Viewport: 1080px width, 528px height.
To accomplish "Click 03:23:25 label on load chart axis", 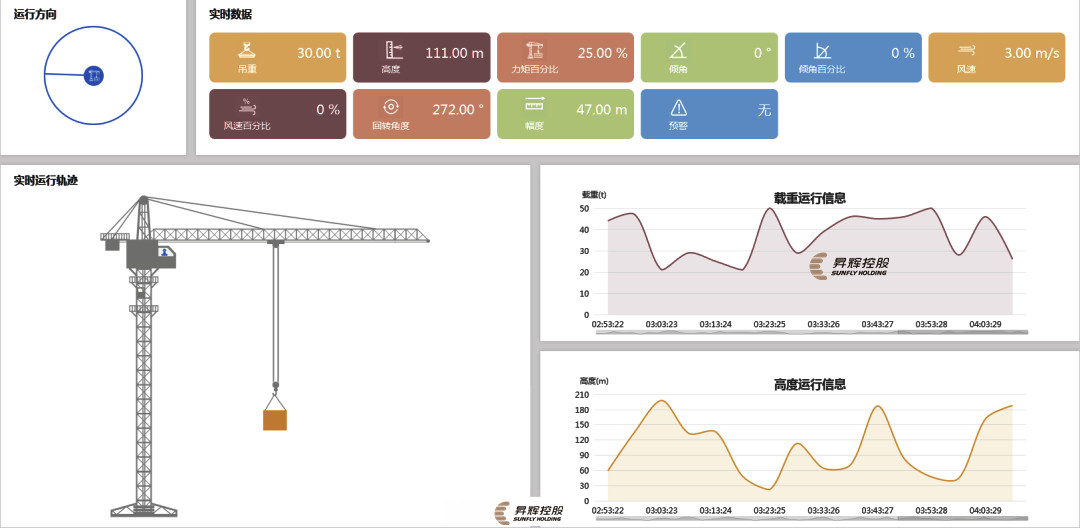I will pyautogui.click(x=769, y=324).
